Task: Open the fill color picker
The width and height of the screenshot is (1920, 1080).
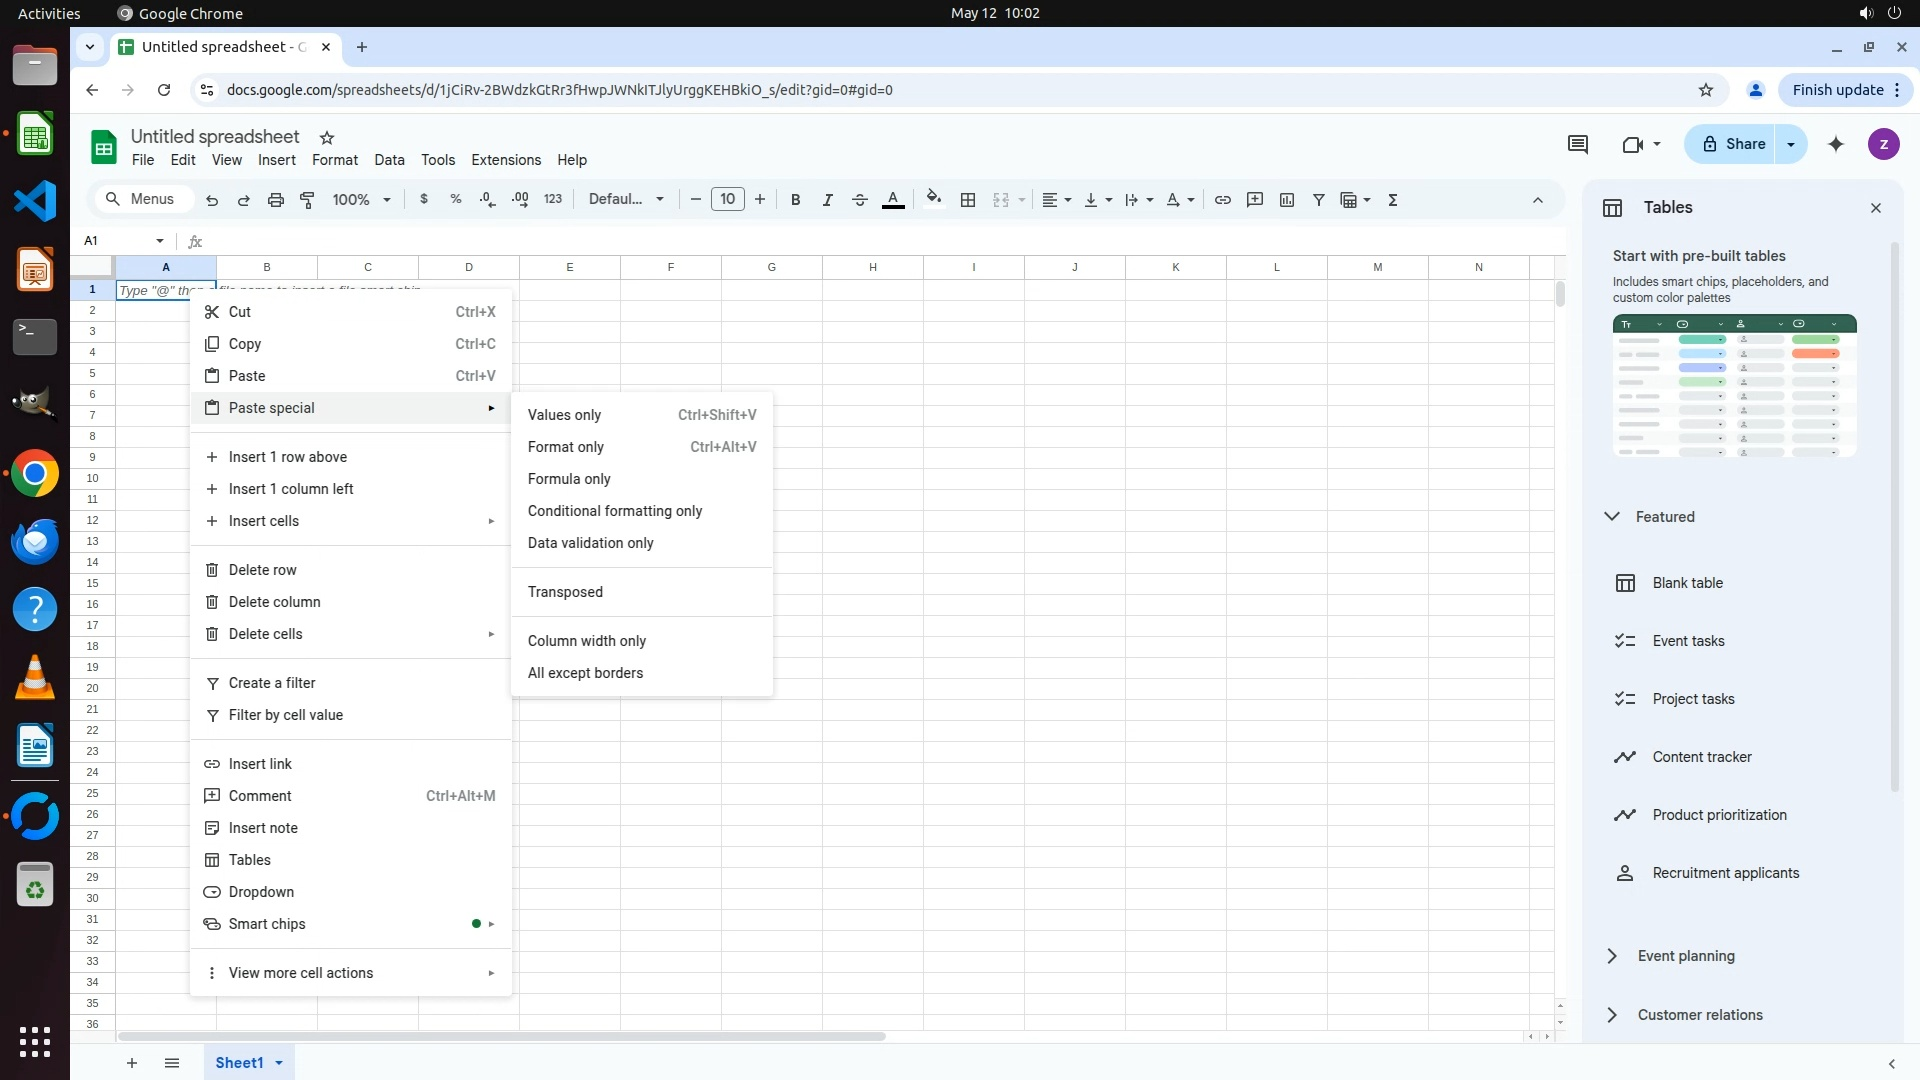Action: pyautogui.click(x=934, y=198)
